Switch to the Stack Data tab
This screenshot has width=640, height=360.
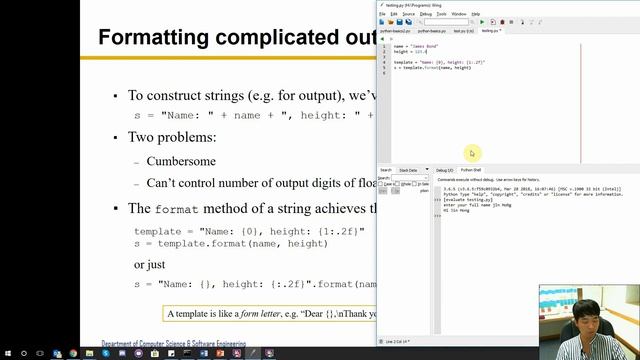click(408, 170)
